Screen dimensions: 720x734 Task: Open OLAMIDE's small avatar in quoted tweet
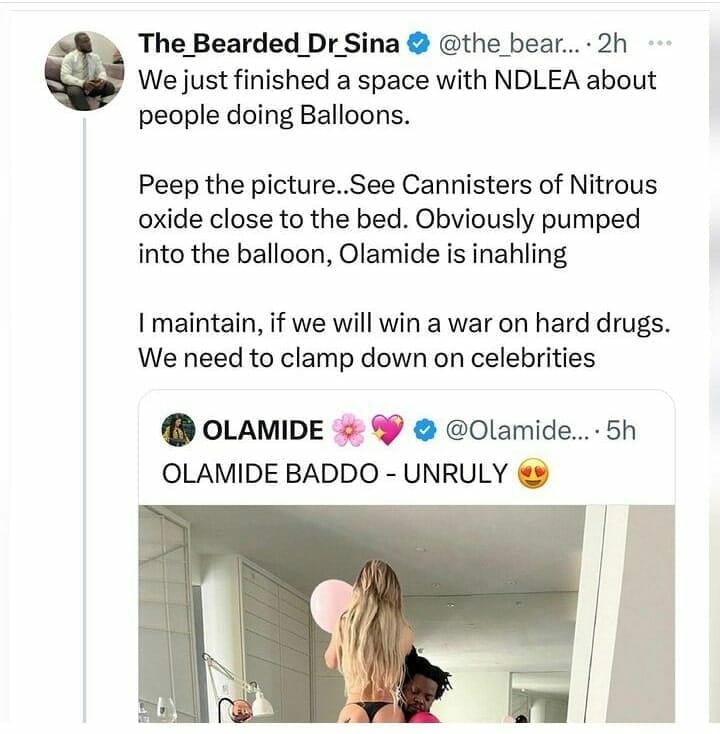coord(176,430)
